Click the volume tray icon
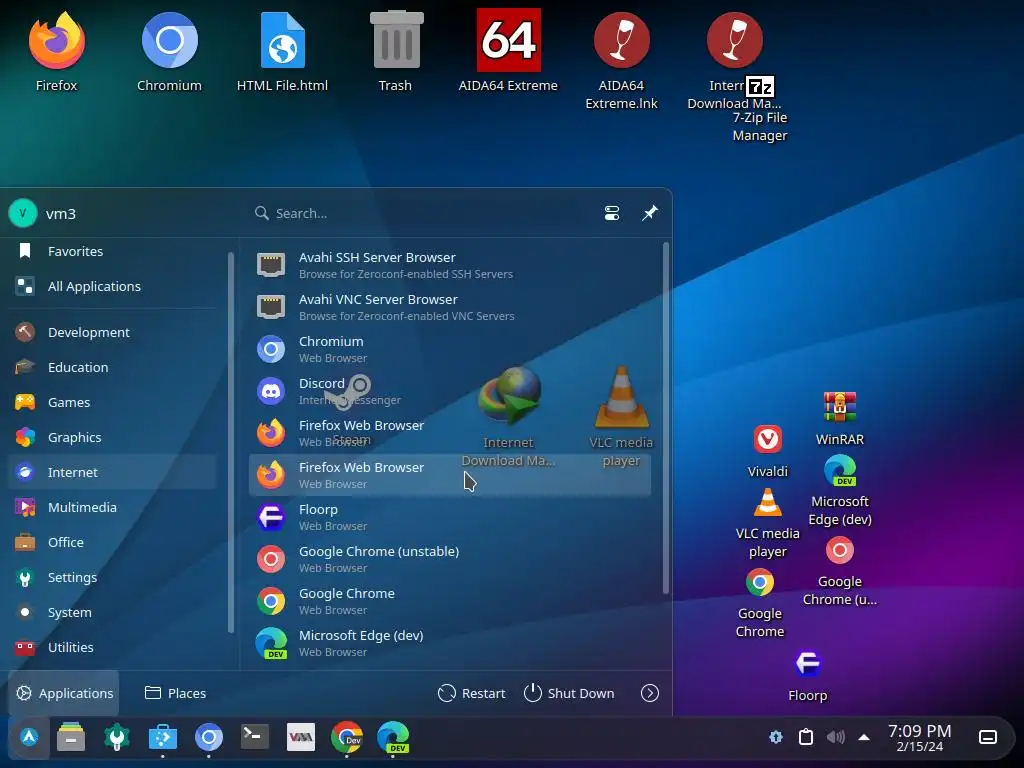Screen dimensions: 1024x768 coord(835,737)
